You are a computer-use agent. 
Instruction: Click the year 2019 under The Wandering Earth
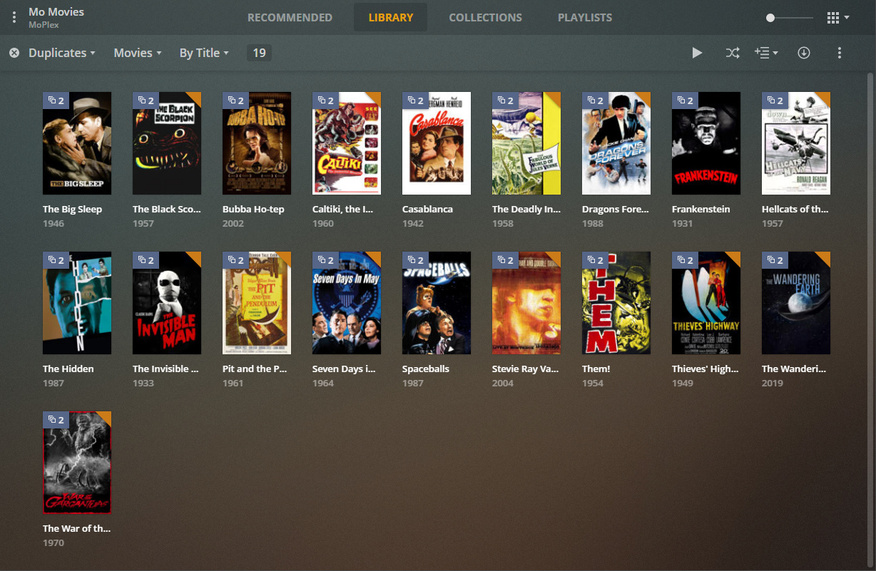coord(772,383)
